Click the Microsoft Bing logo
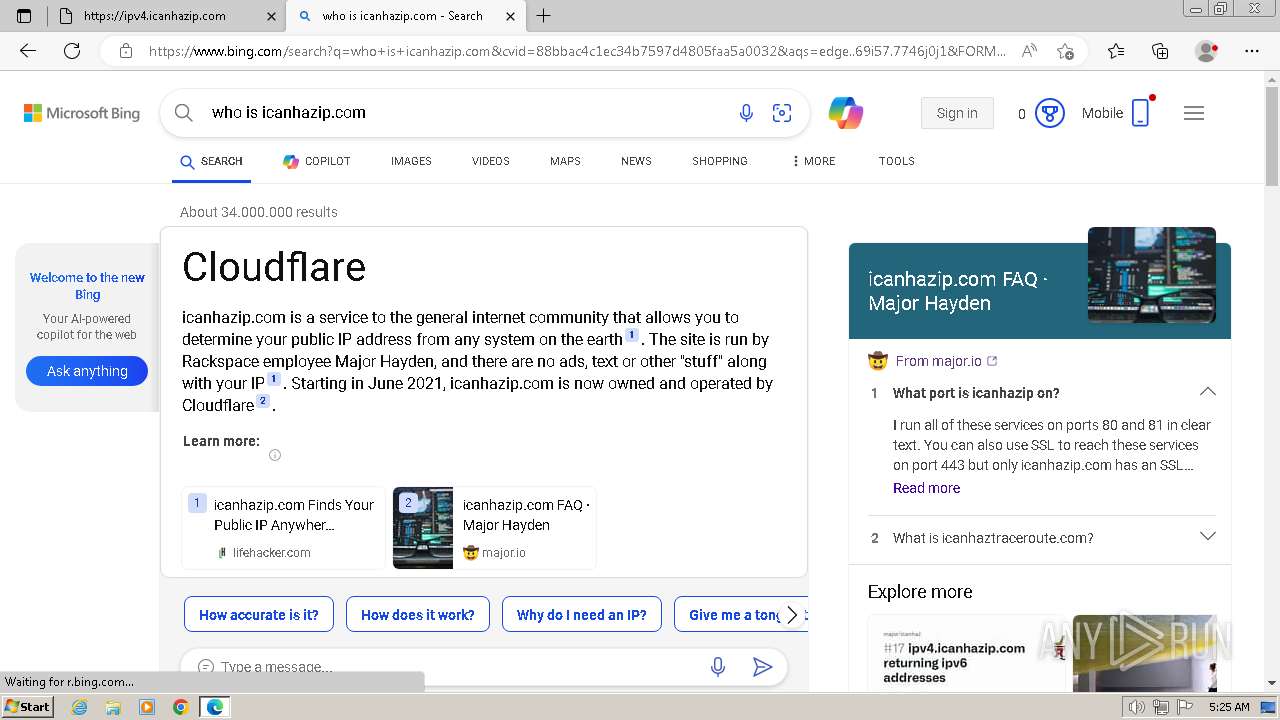 [x=82, y=113]
